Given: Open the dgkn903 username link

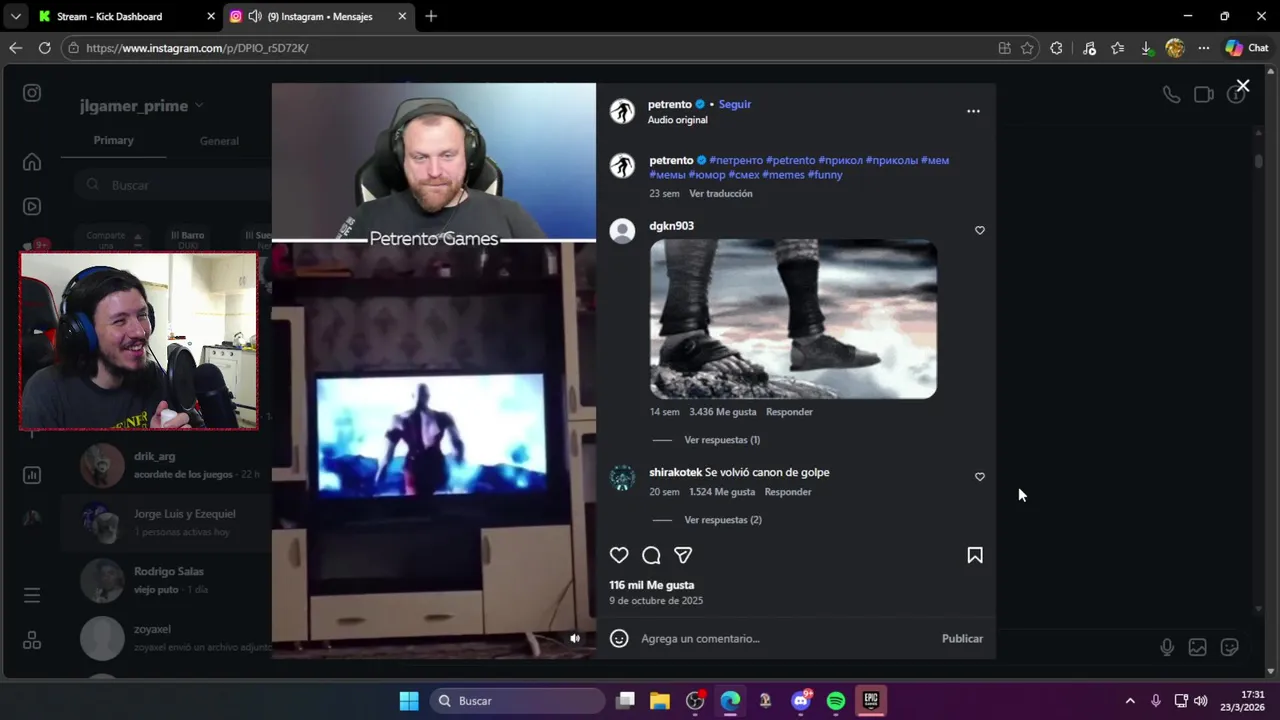Looking at the screenshot, I should [671, 226].
